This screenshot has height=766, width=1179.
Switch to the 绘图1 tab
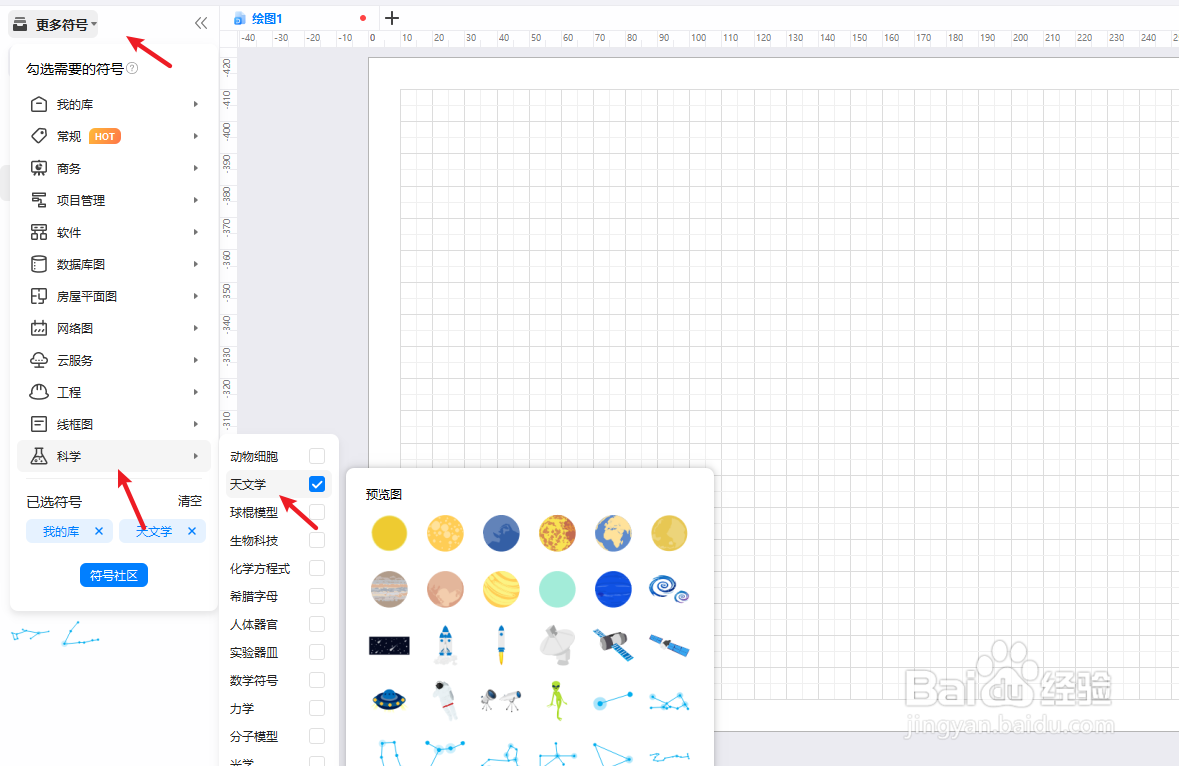[x=265, y=17]
